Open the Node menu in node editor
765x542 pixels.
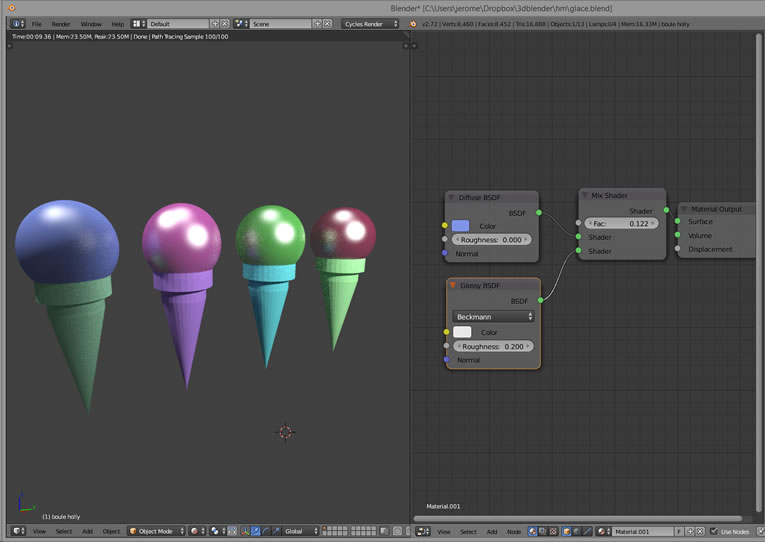(x=513, y=531)
